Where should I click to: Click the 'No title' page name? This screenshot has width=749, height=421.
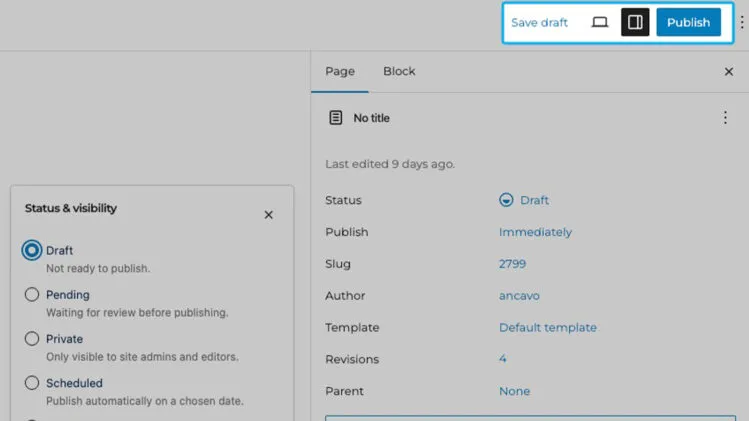pos(371,118)
